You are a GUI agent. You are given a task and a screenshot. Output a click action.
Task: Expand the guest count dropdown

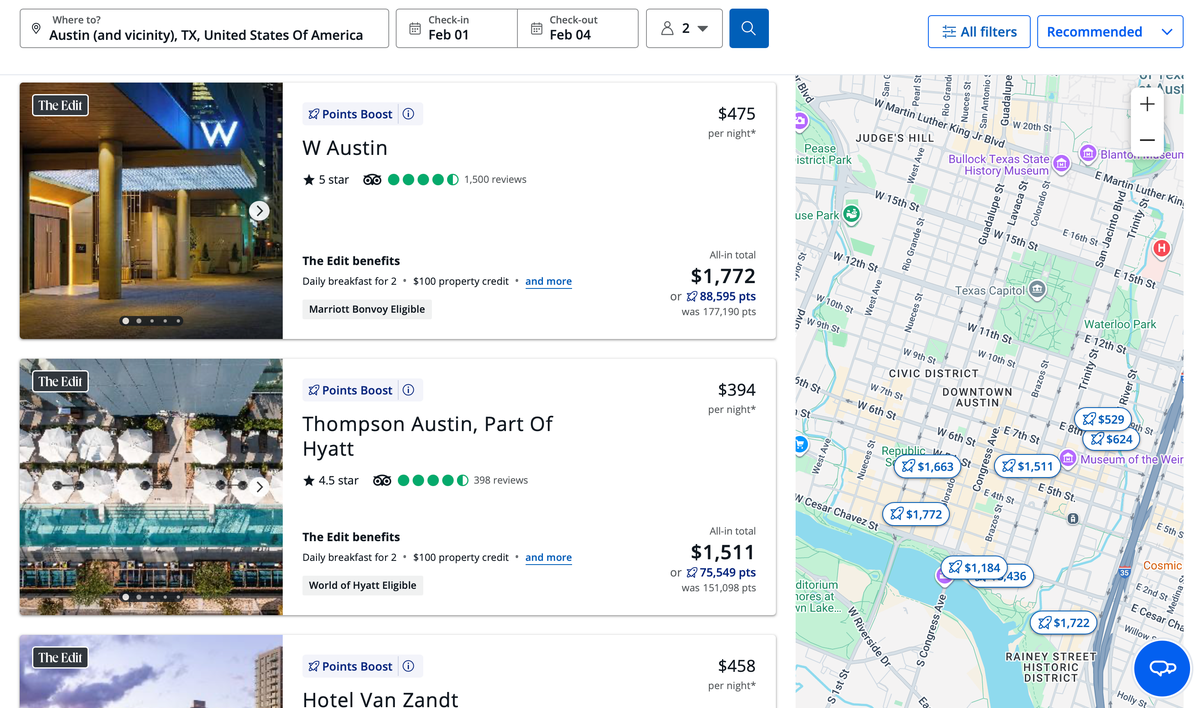pyautogui.click(x=684, y=29)
